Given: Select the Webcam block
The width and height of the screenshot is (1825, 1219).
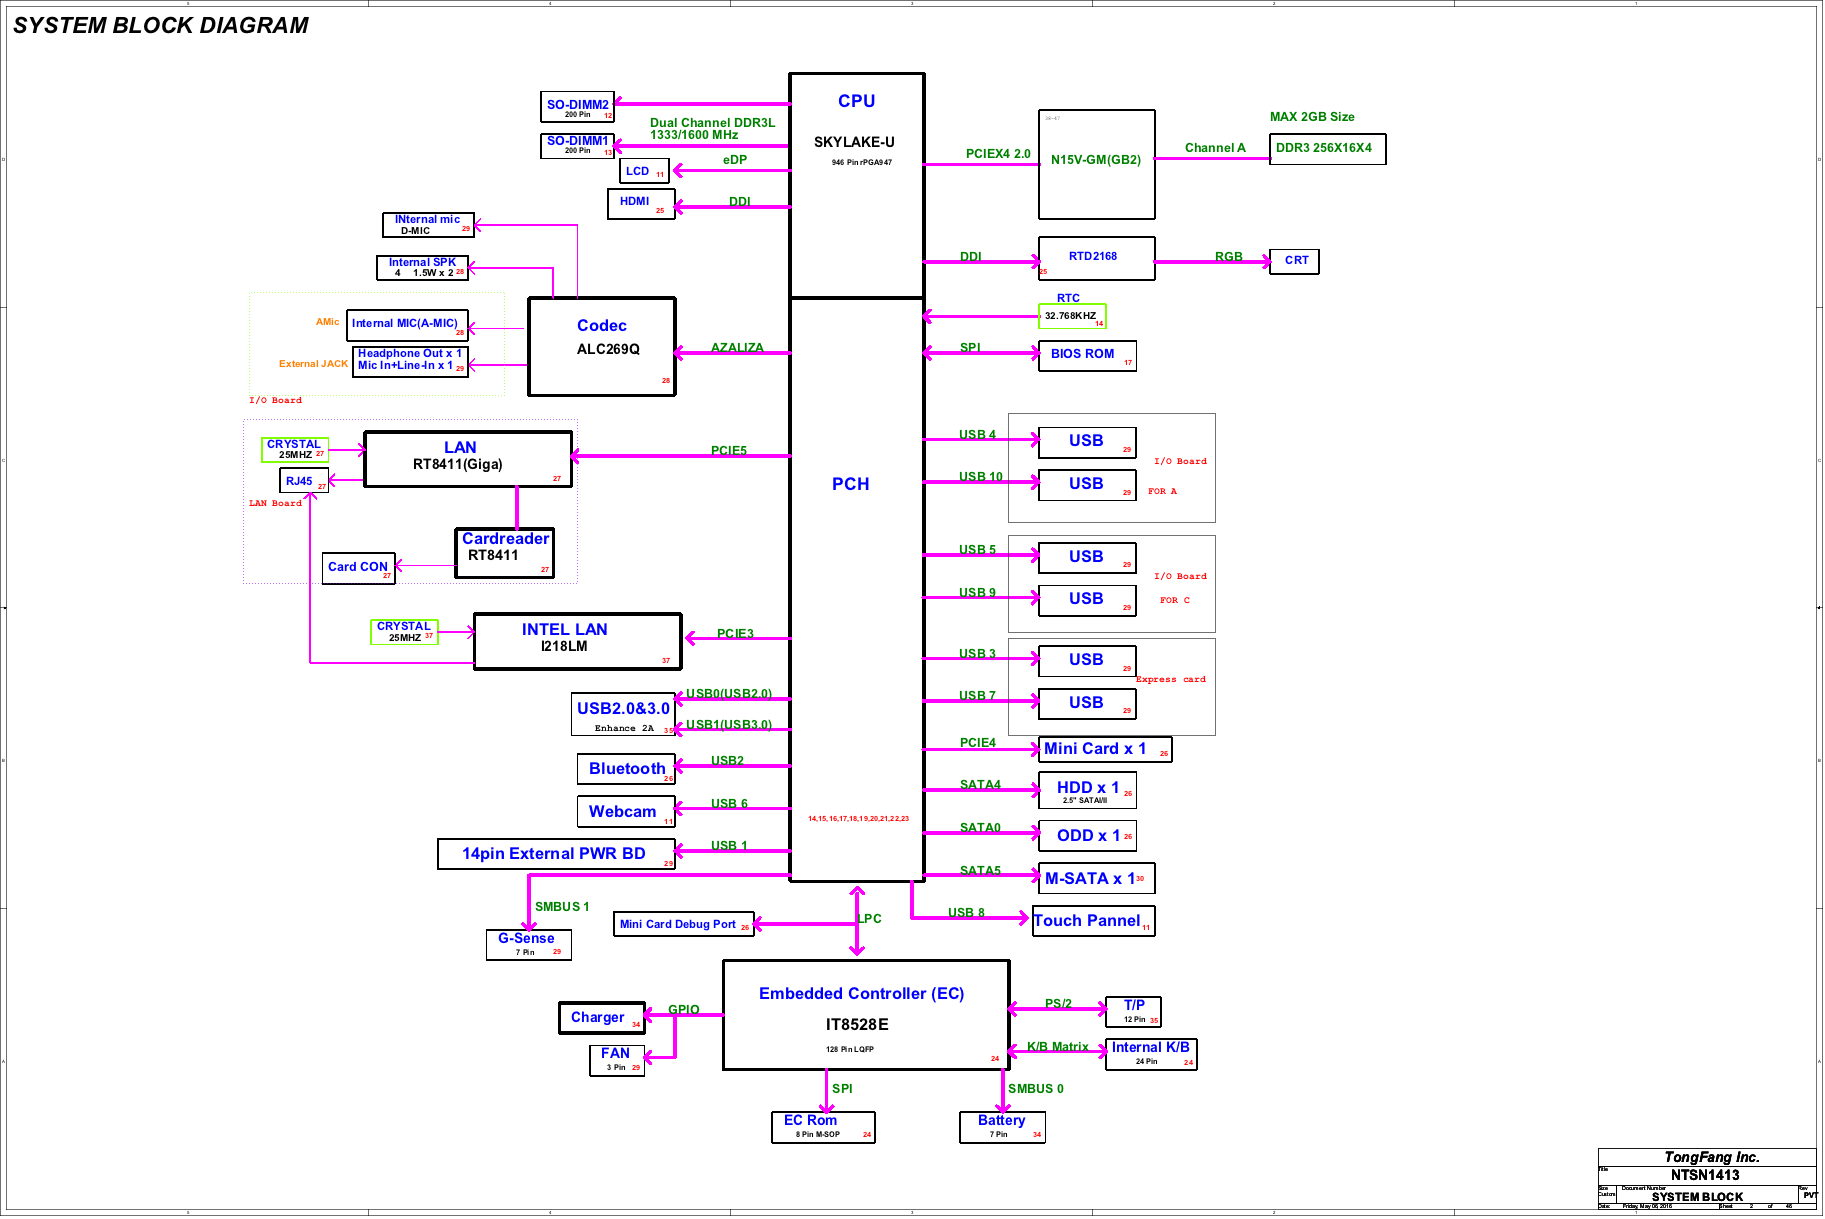Looking at the screenshot, I should pos(626,811).
